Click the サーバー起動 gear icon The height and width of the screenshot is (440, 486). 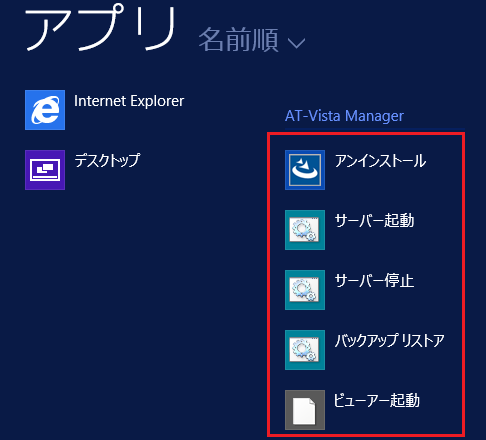click(305, 230)
